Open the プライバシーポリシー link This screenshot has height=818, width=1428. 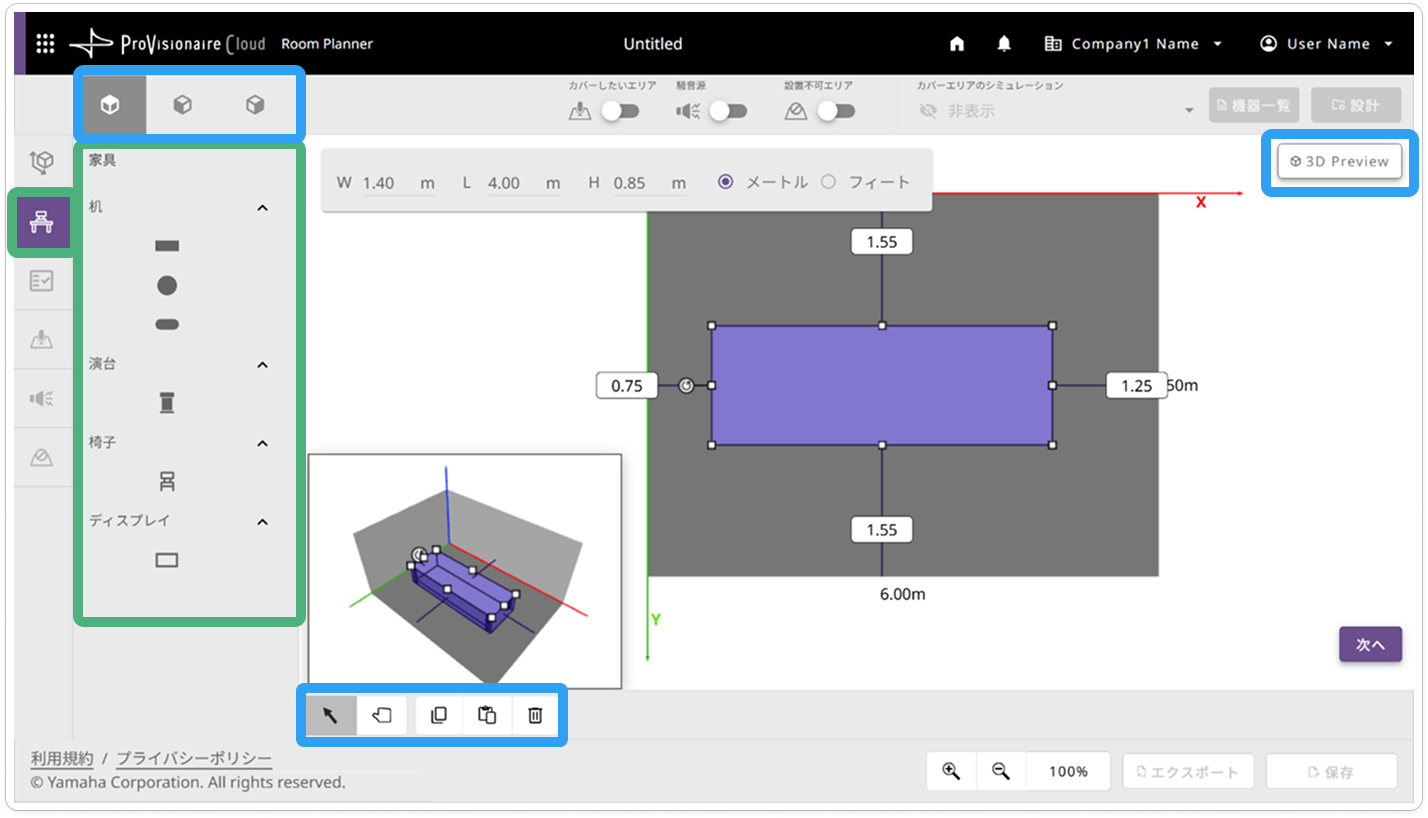[194, 758]
